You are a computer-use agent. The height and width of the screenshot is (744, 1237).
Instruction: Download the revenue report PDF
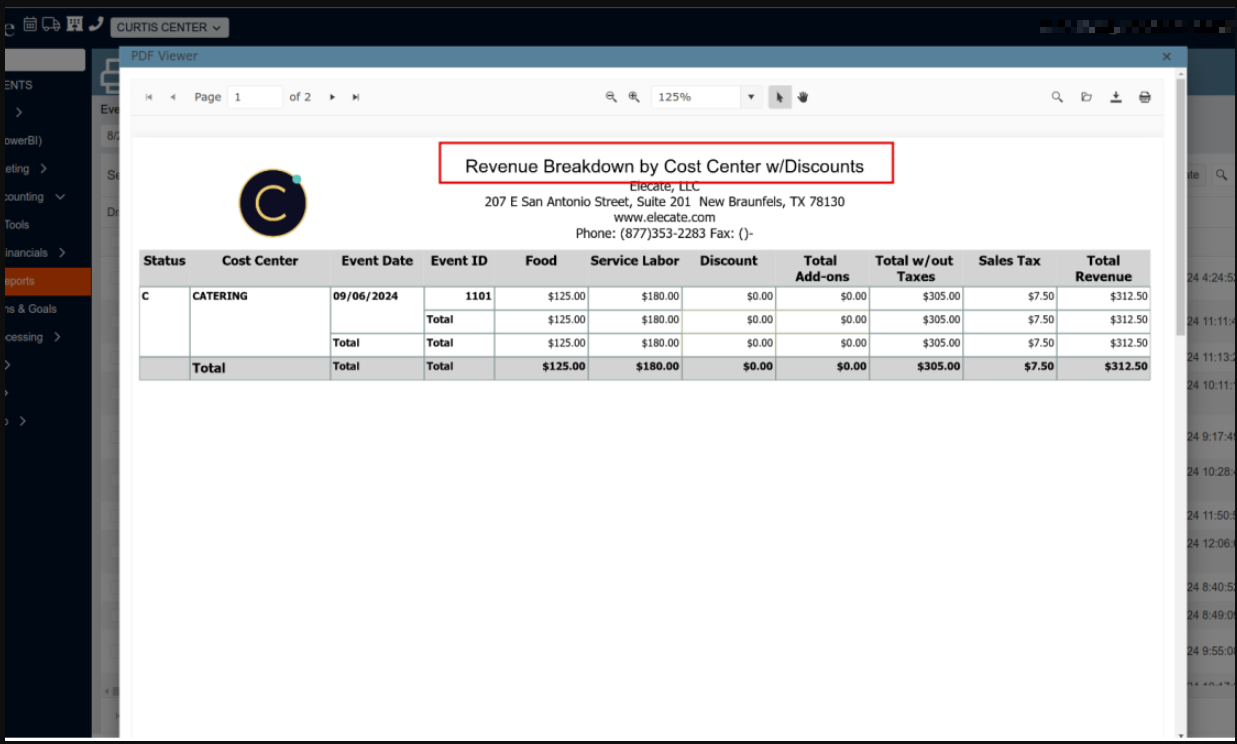tap(1116, 97)
